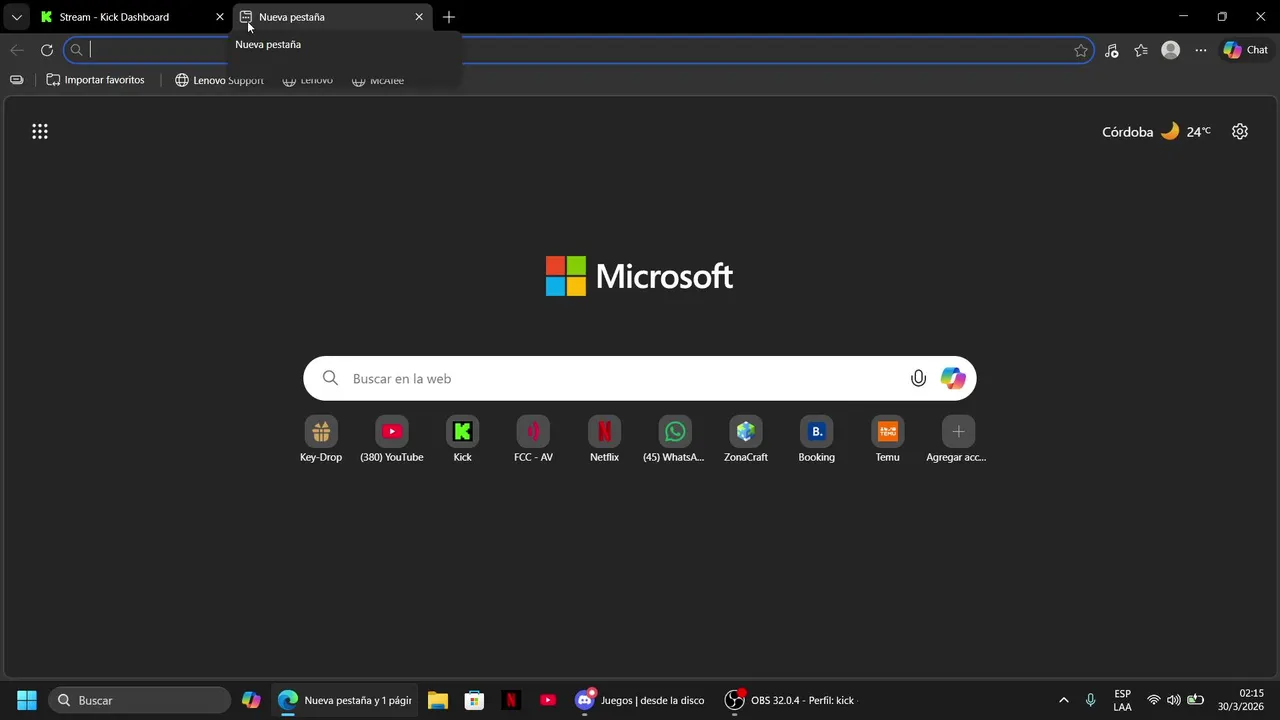The width and height of the screenshot is (1280, 720).
Task: Open the Copilot Chat button
Action: [x=1246, y=50]
